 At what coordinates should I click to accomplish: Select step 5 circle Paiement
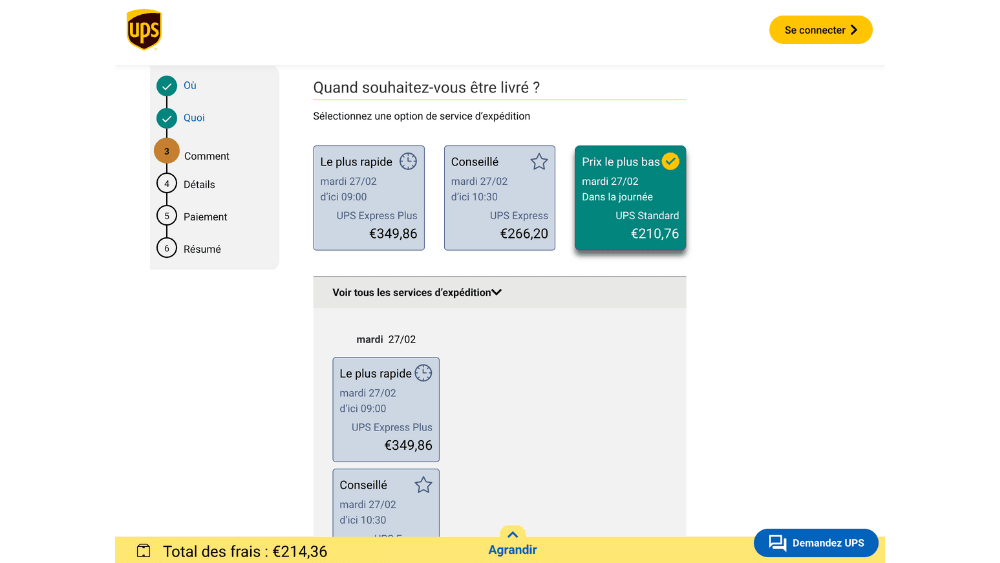pyautogui.click(x=166, y=216)
